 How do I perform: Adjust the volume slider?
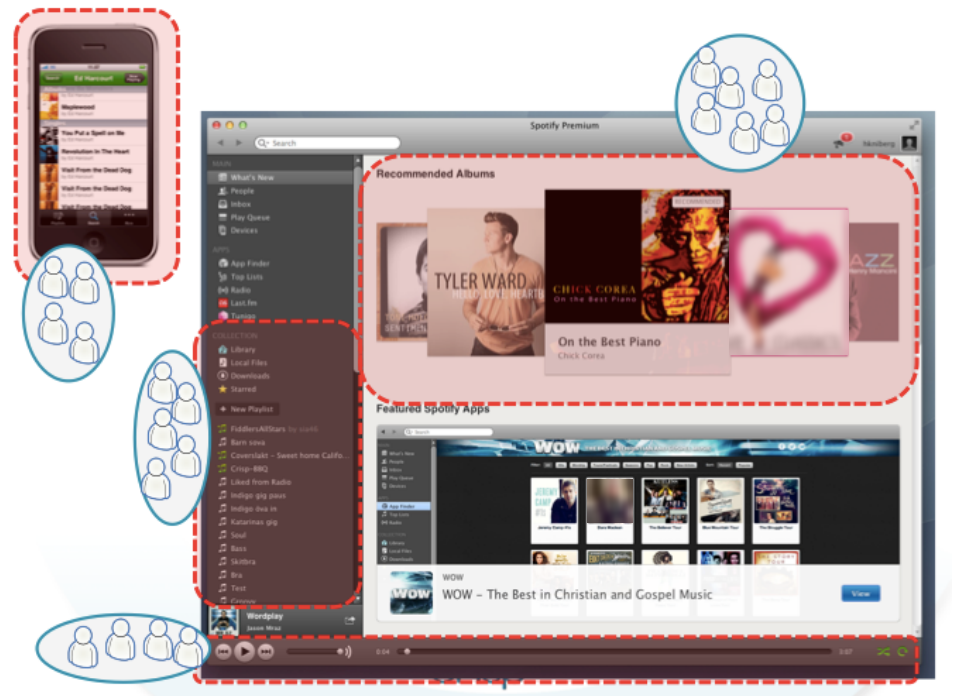(x=315, y=652)
